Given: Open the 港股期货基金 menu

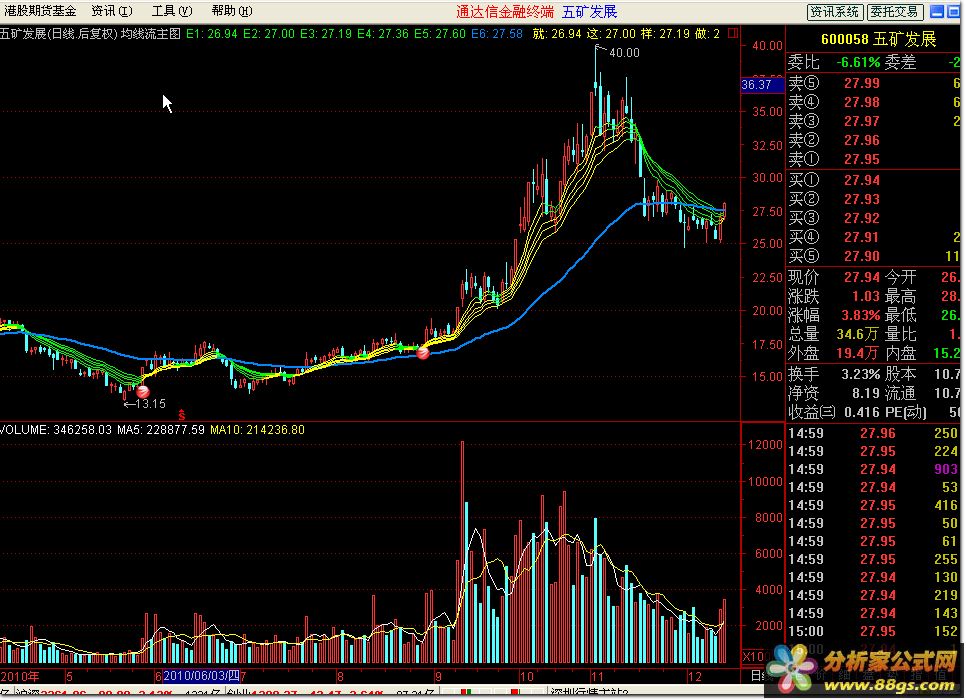Looking at the screenshot, I should tap(40, 11).
